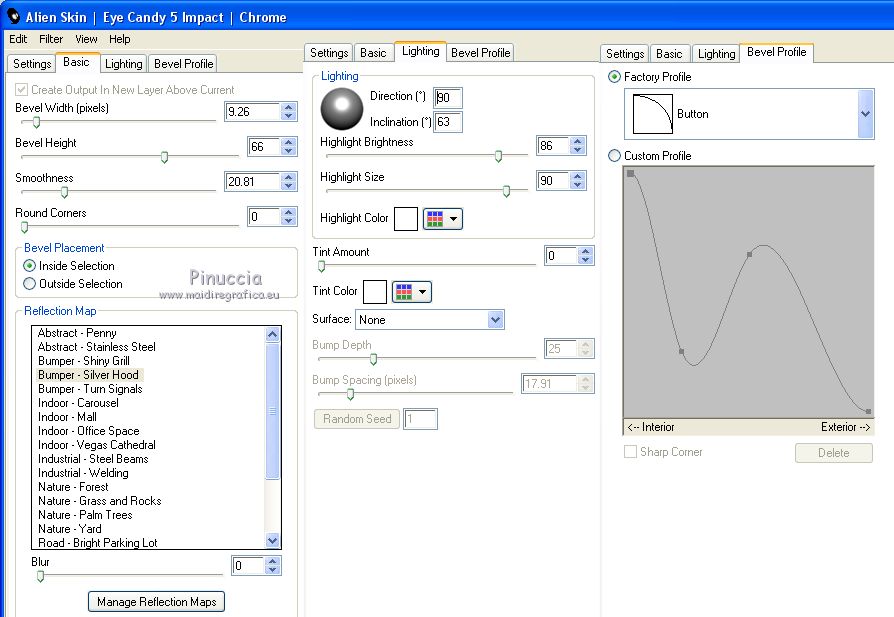Viewport: 894px width, 617px height.
Task: Select Outside Selection radio button
Action: [x=29, y=283]
